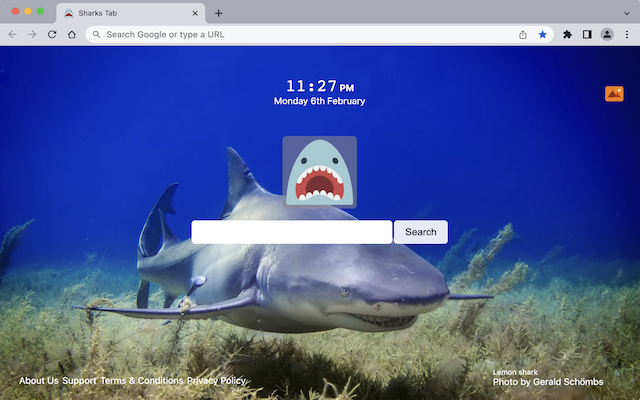Click the Chrome address bar
Image resolution: width=640 pixels, height=400 pixels.
pyautogui.click(x=319, y=35)
